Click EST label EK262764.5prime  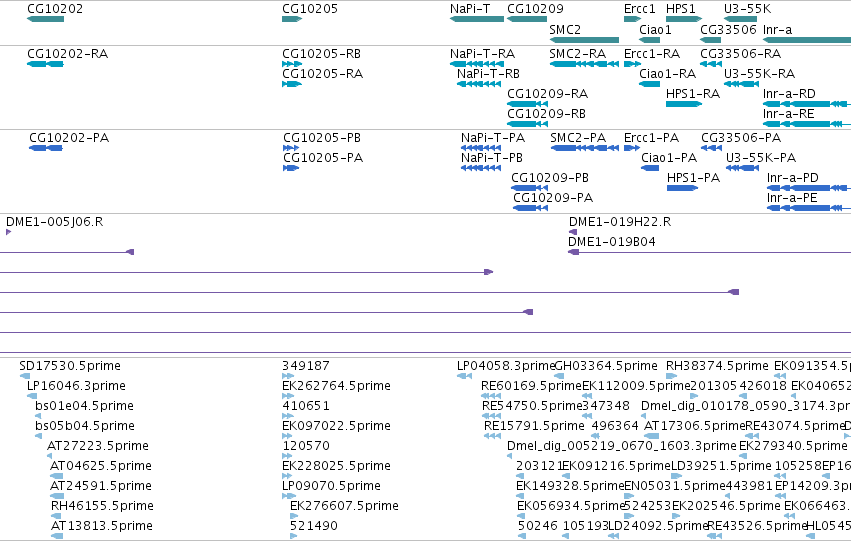pos(336,386)
